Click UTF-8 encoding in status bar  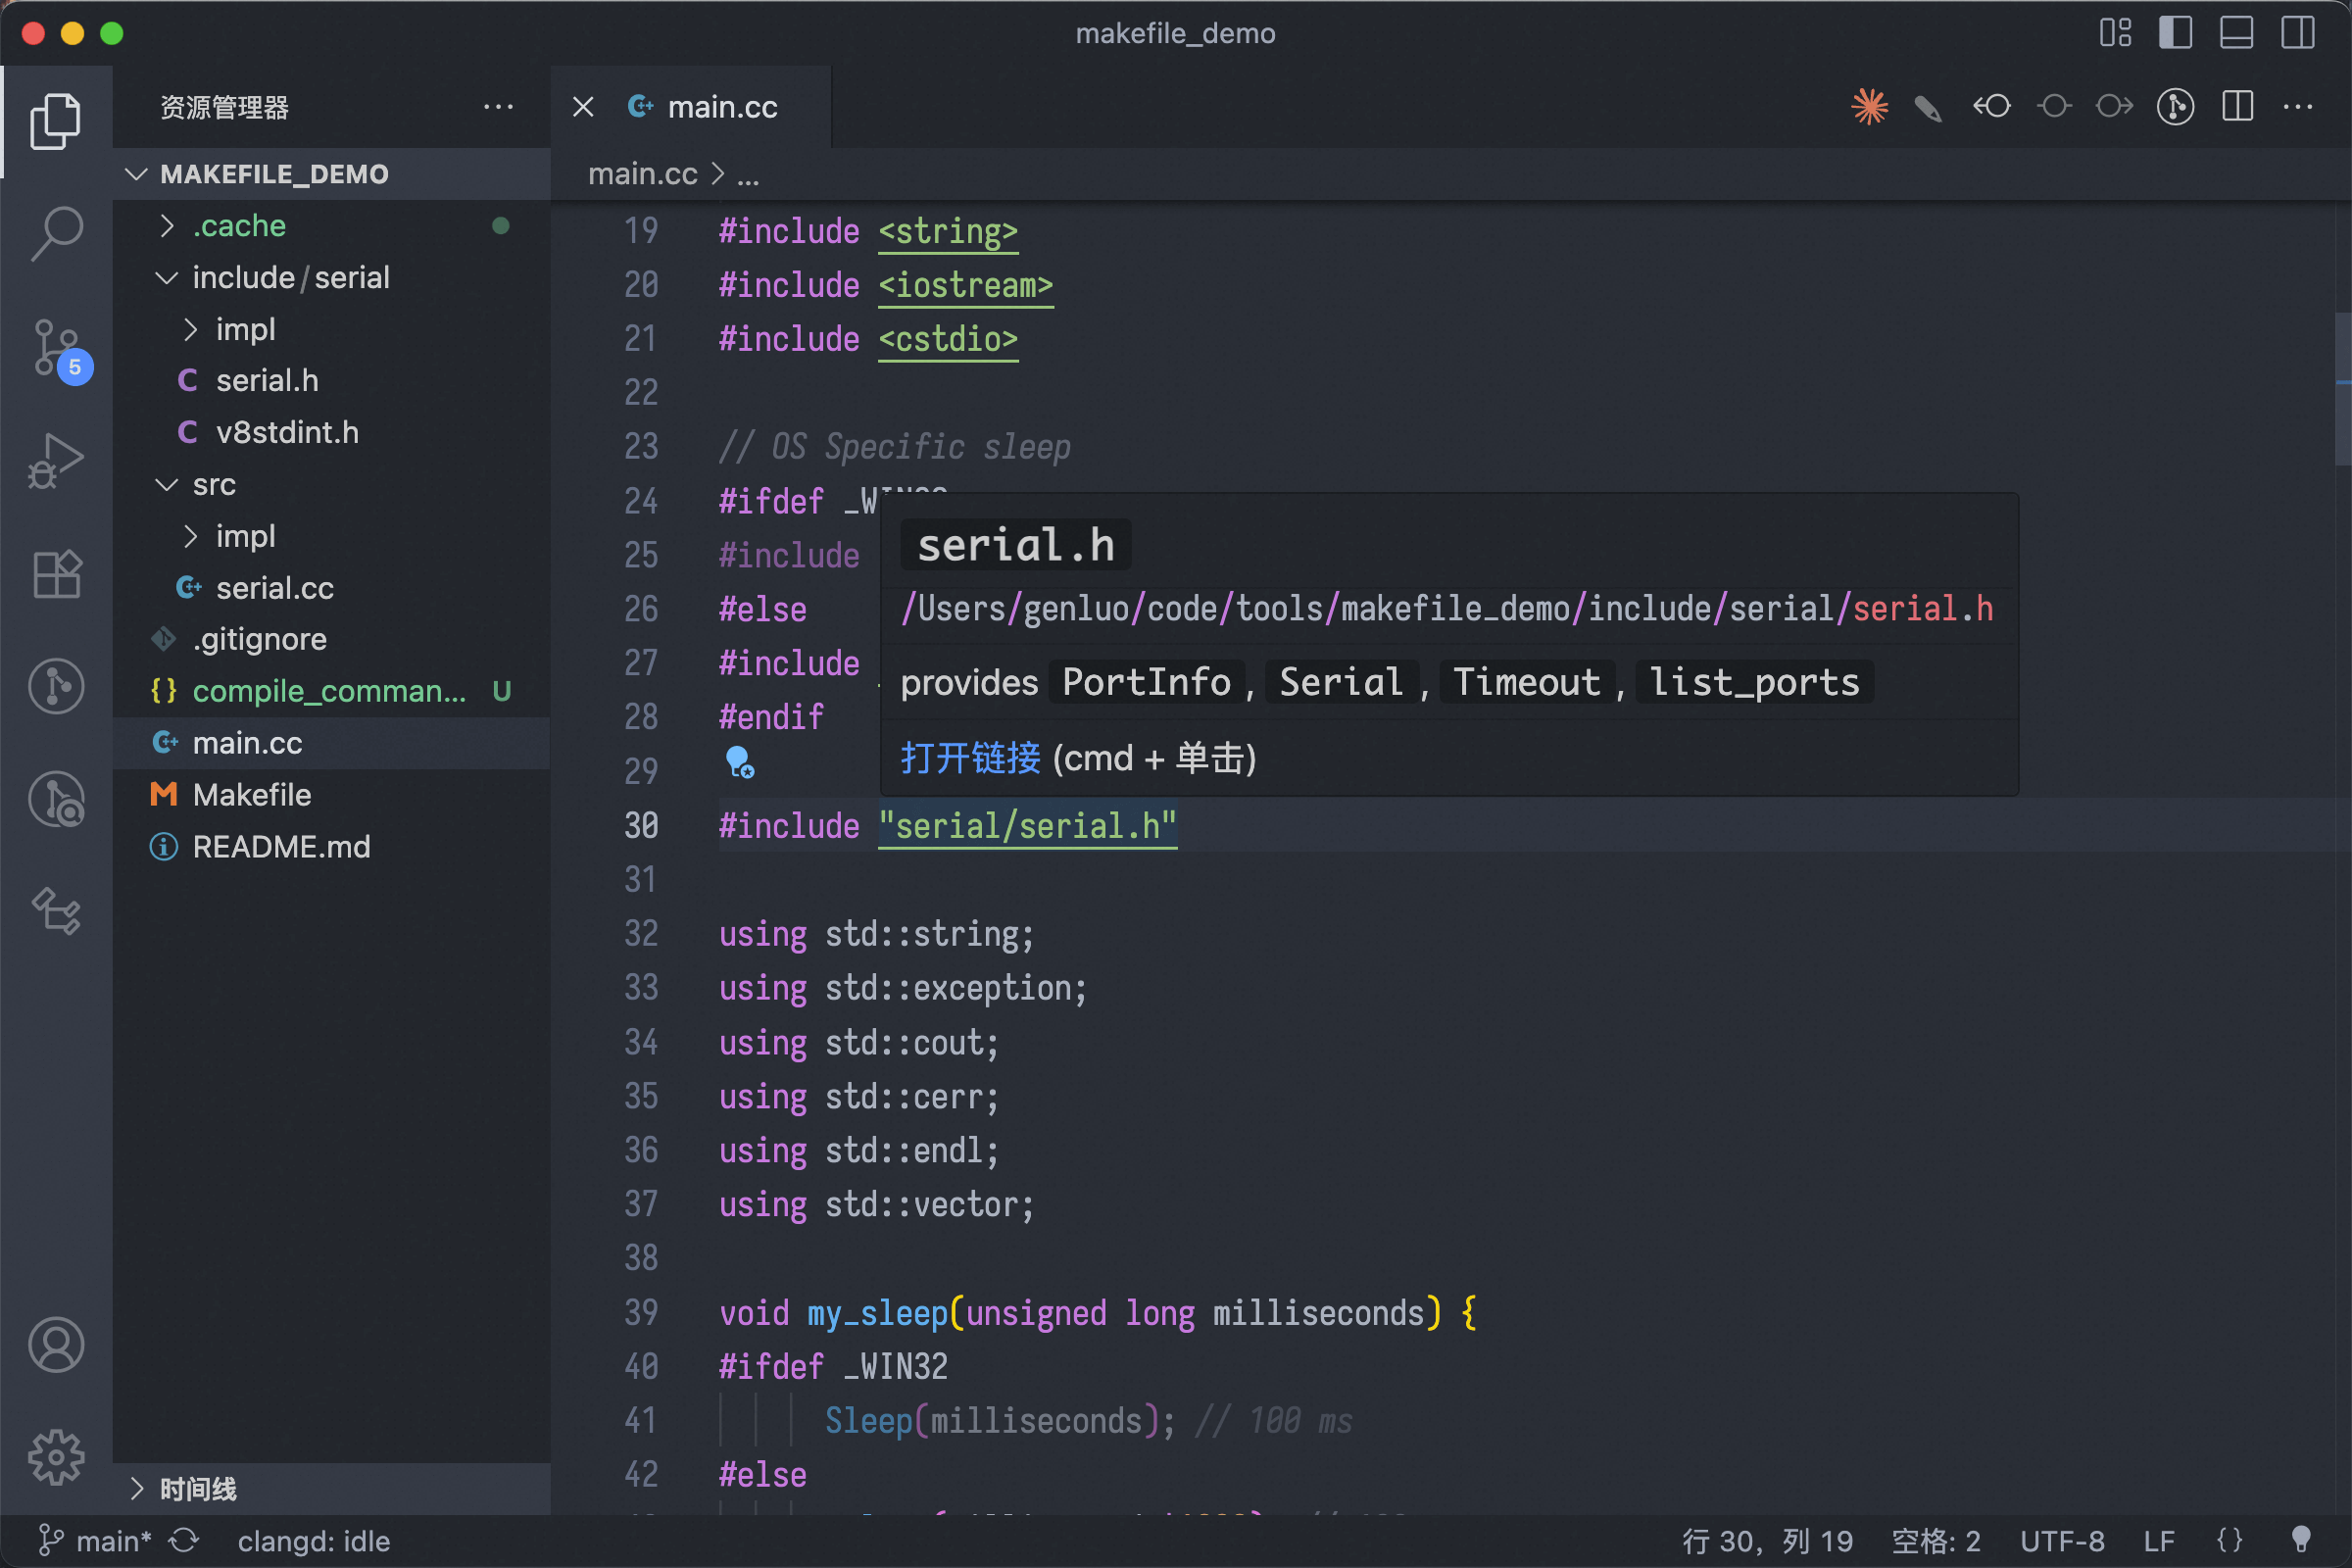coord(2061,1540)
